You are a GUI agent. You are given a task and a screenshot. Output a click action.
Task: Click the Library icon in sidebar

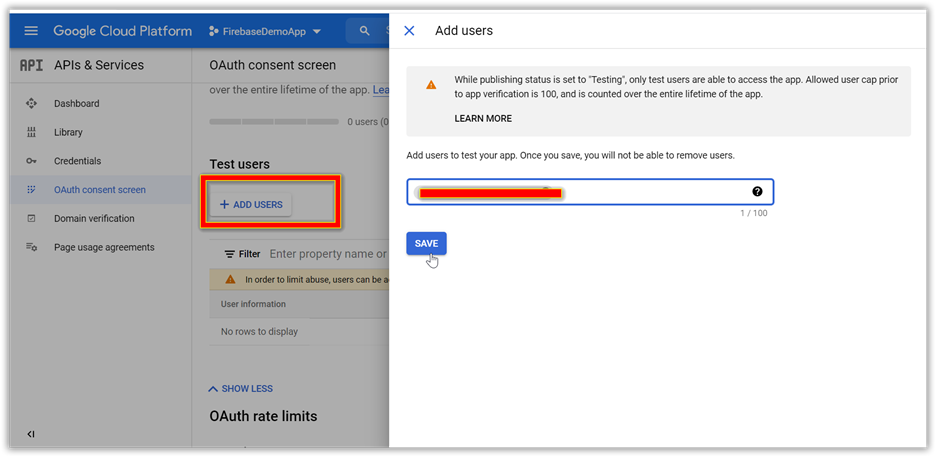[31, 132]
